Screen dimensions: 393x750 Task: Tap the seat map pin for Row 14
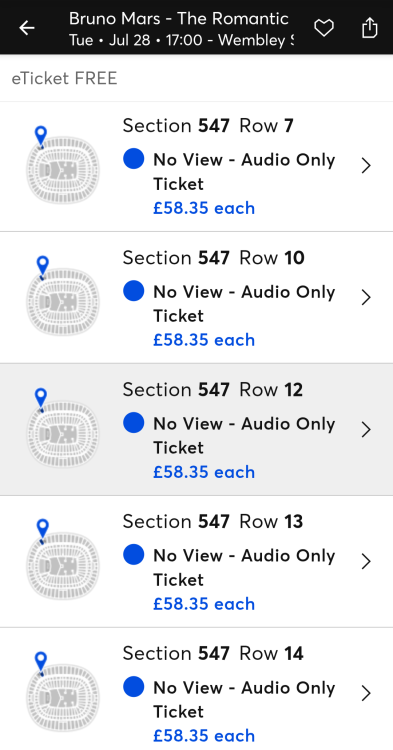(x=41, y=662)
